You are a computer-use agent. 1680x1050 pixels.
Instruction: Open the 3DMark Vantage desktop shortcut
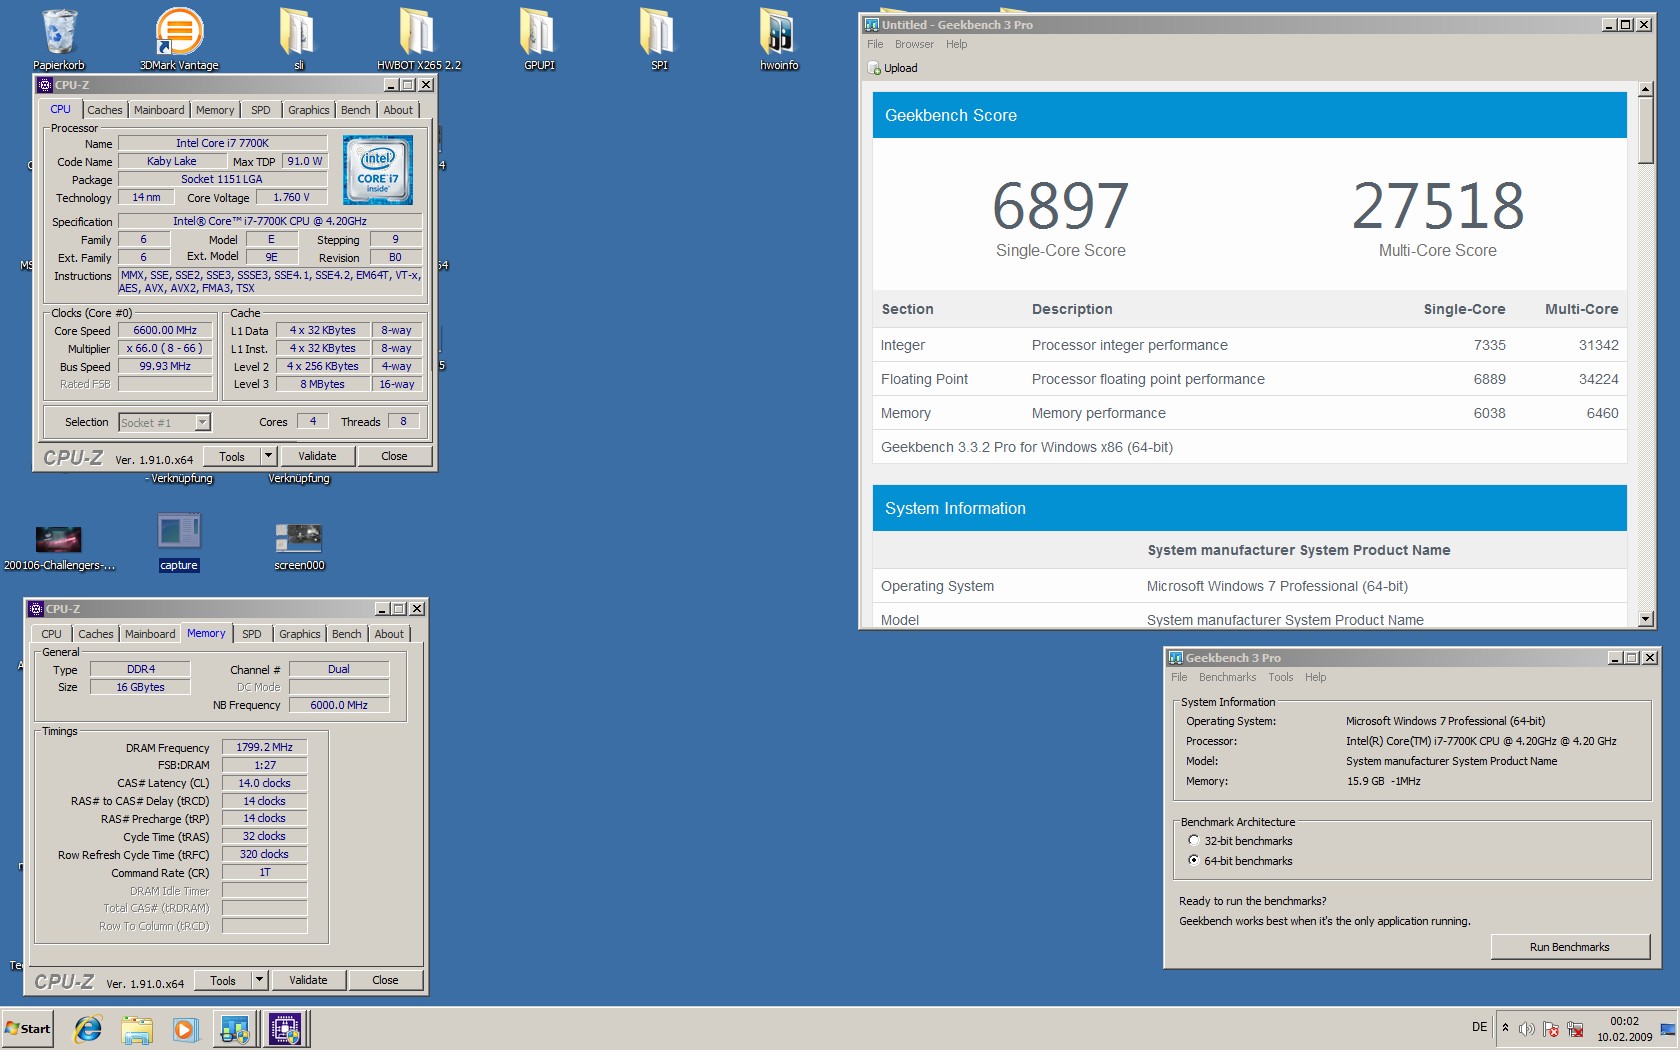tap(179, 40)
